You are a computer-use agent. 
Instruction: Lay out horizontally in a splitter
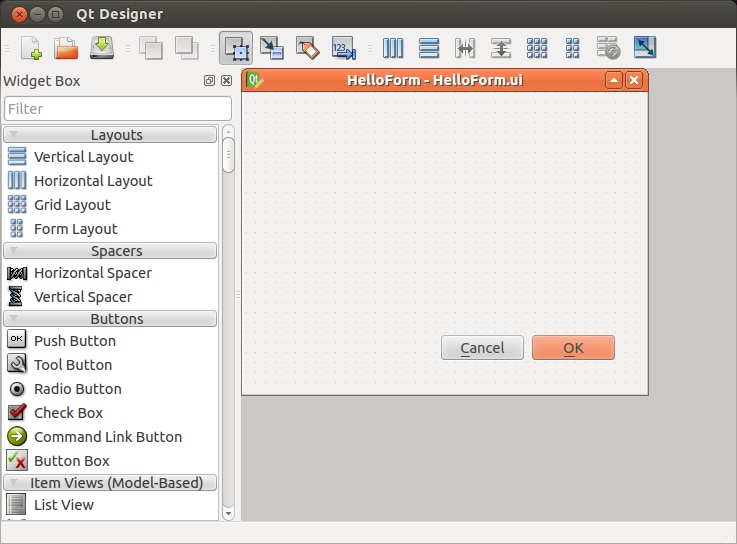pos(465,48)
